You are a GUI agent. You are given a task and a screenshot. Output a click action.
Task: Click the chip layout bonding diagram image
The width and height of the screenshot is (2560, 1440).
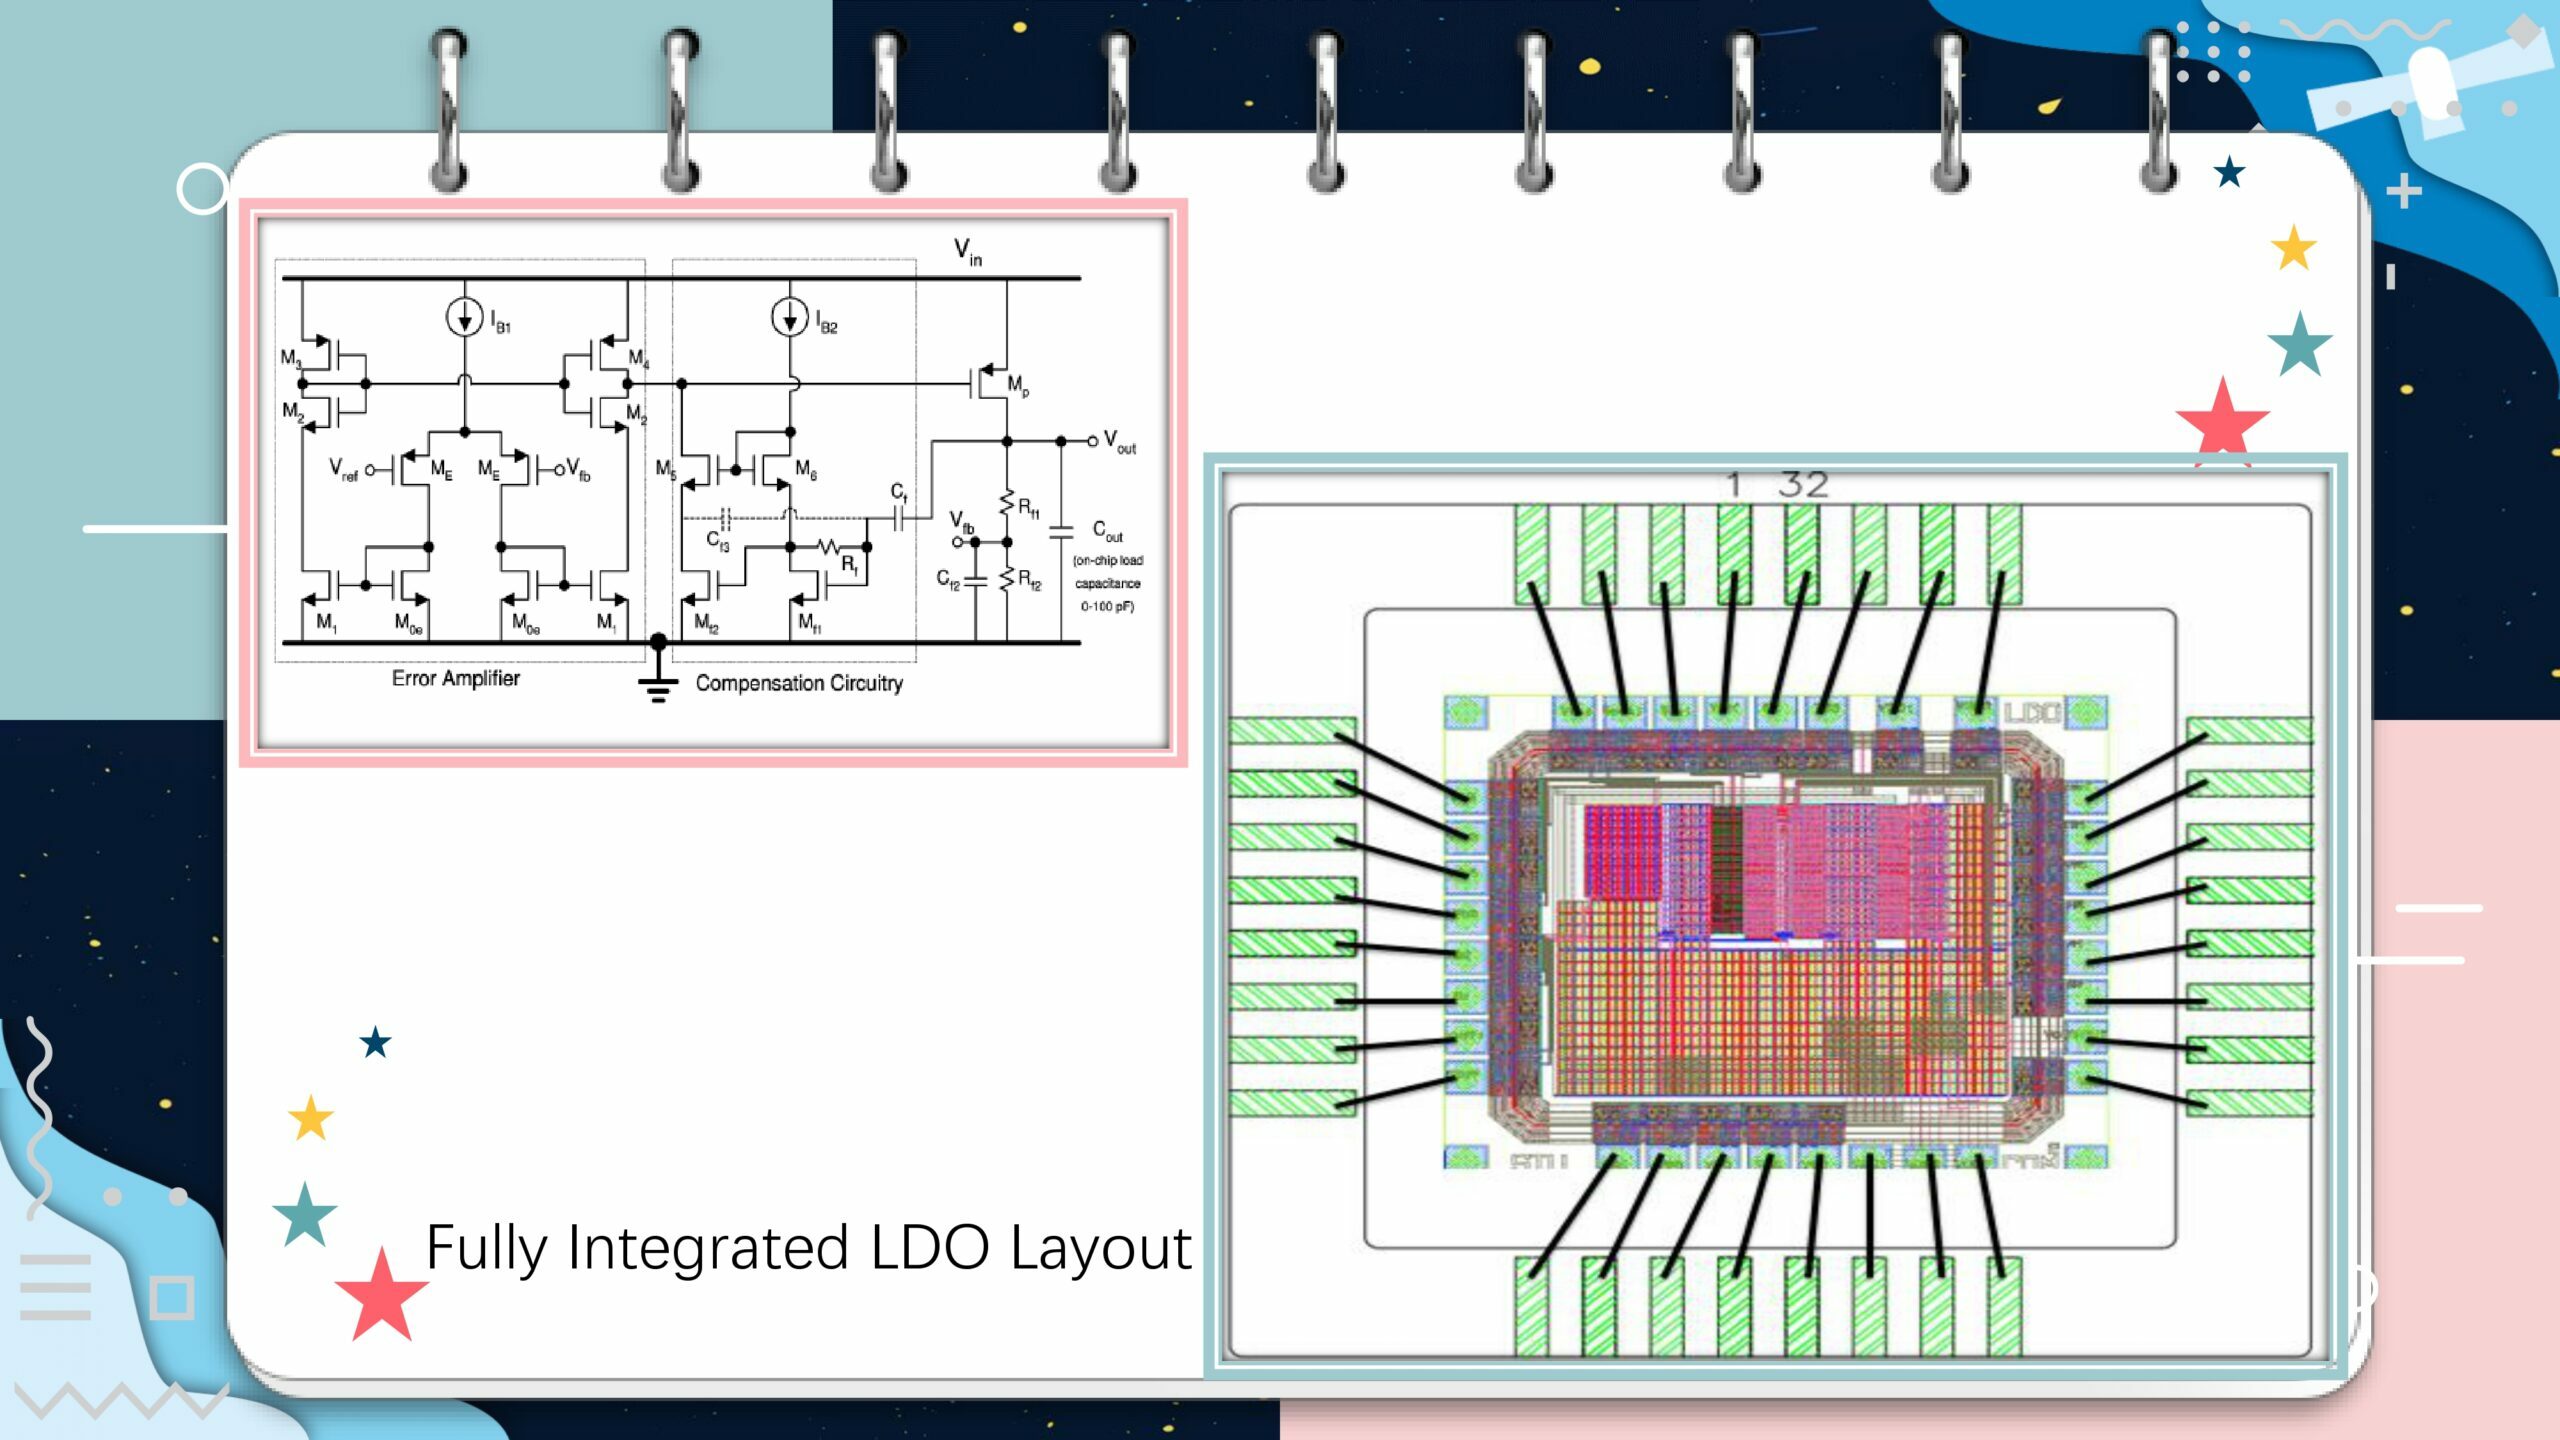(1776, 916)
